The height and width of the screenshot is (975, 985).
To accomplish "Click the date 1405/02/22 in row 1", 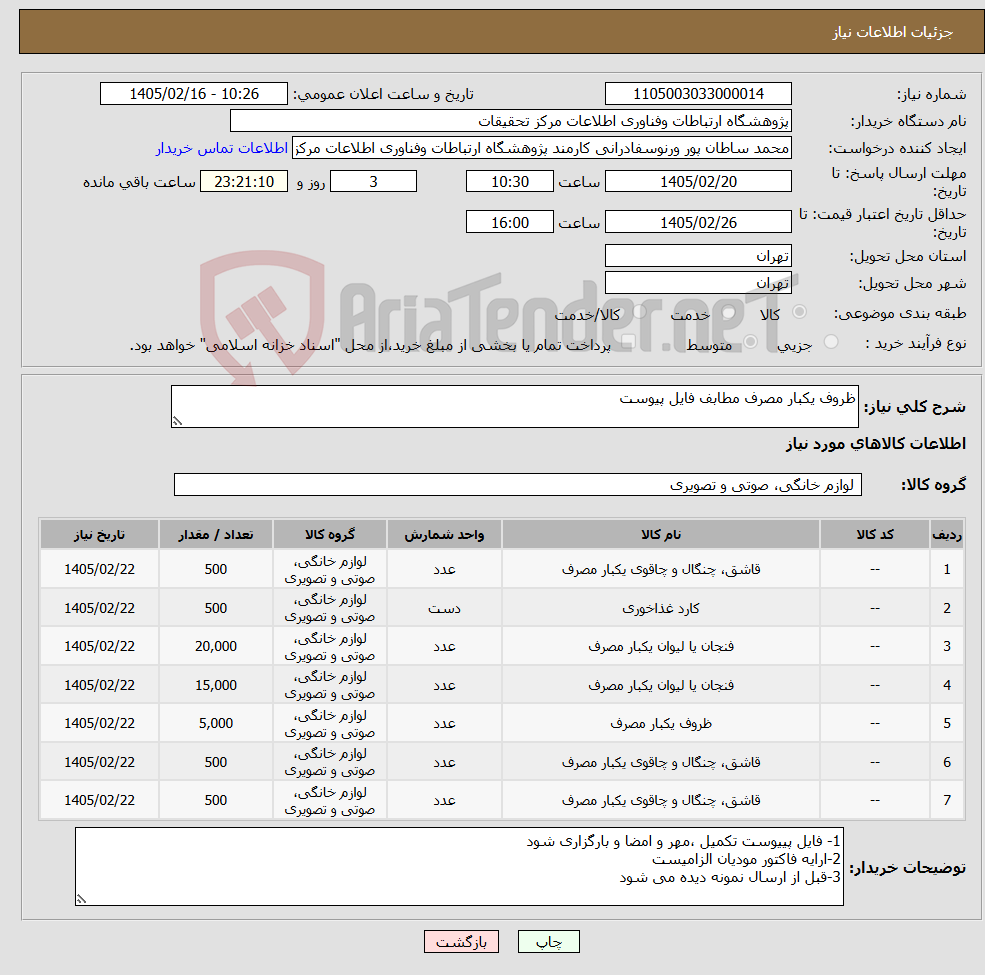I will [x=99, y=569].
